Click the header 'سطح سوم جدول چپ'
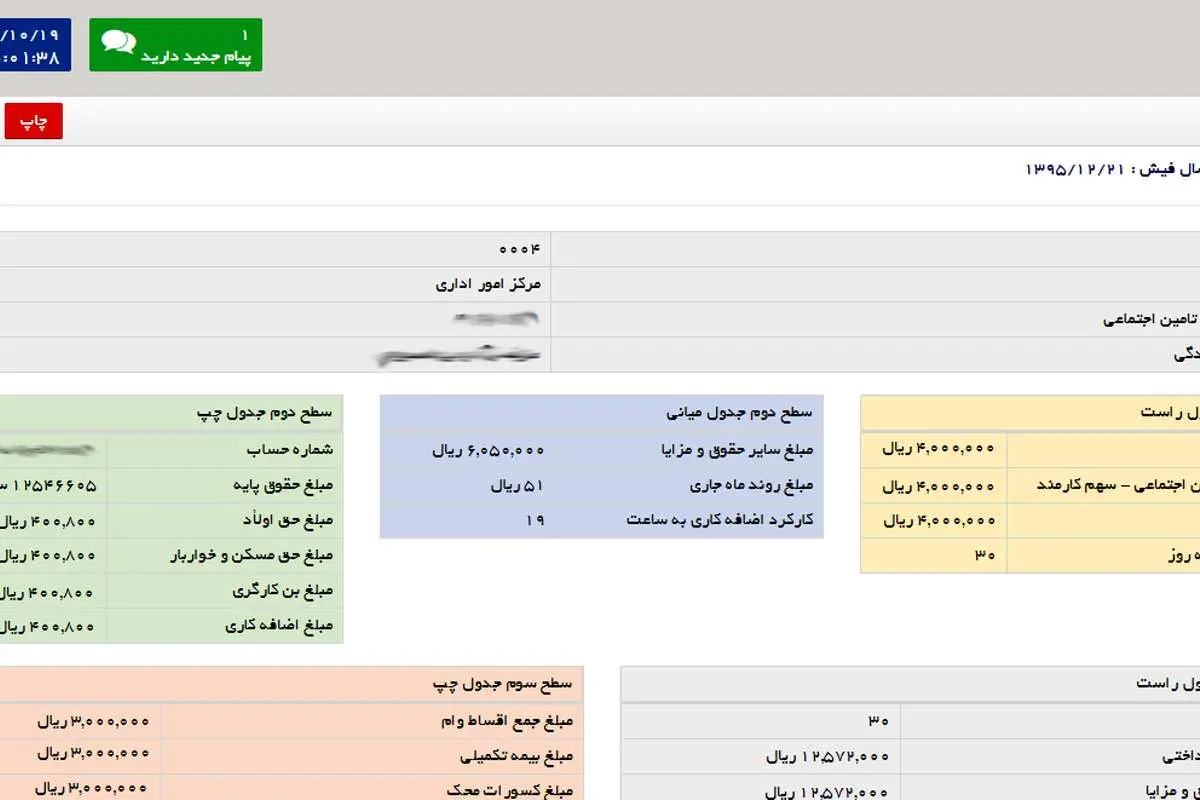This screenshot has width=1200, height=800. (503, 684)
